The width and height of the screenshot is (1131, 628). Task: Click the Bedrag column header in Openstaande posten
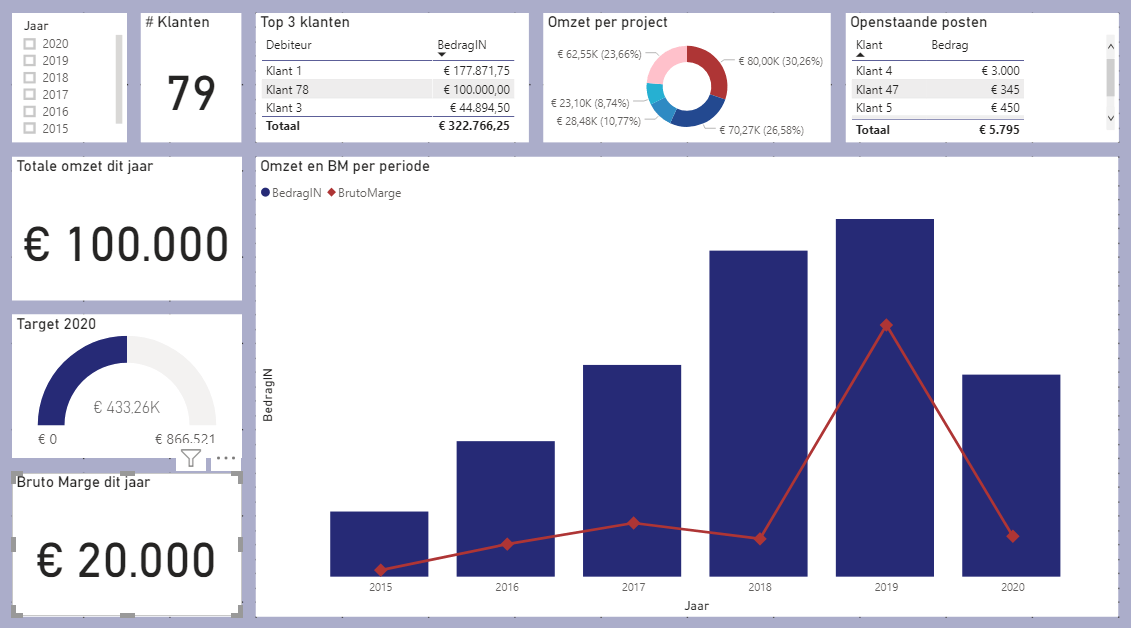[949, 45]
